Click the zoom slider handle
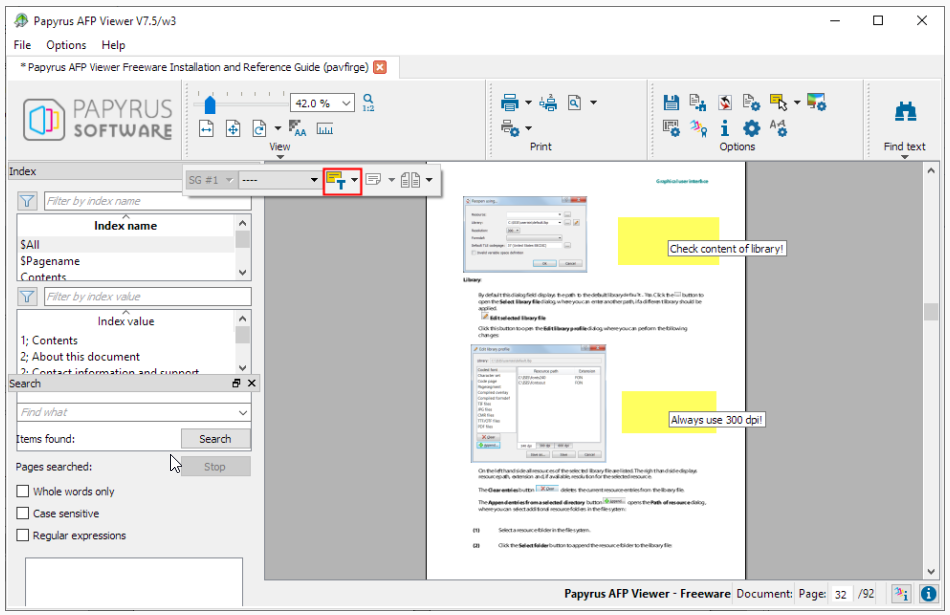The width and height of the screenshot is (950, 615). (x=210, y=105)
